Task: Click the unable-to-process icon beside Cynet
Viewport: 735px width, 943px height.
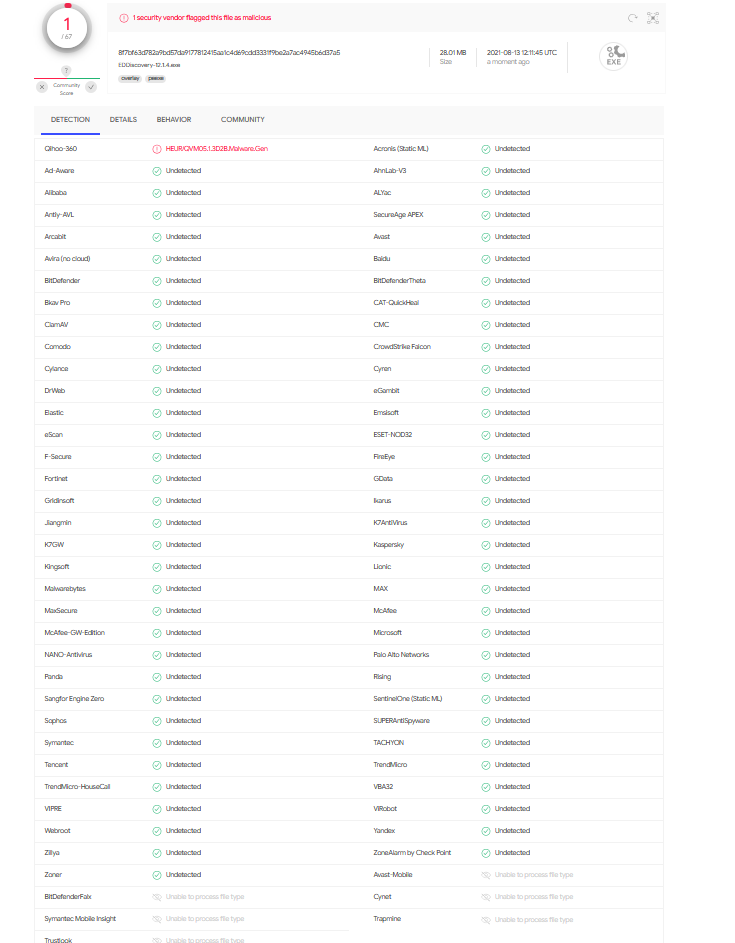Action: pos(486,896)
